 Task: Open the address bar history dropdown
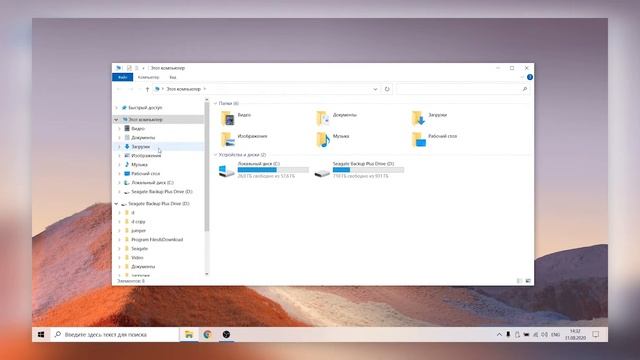click(x=375, y=89)
